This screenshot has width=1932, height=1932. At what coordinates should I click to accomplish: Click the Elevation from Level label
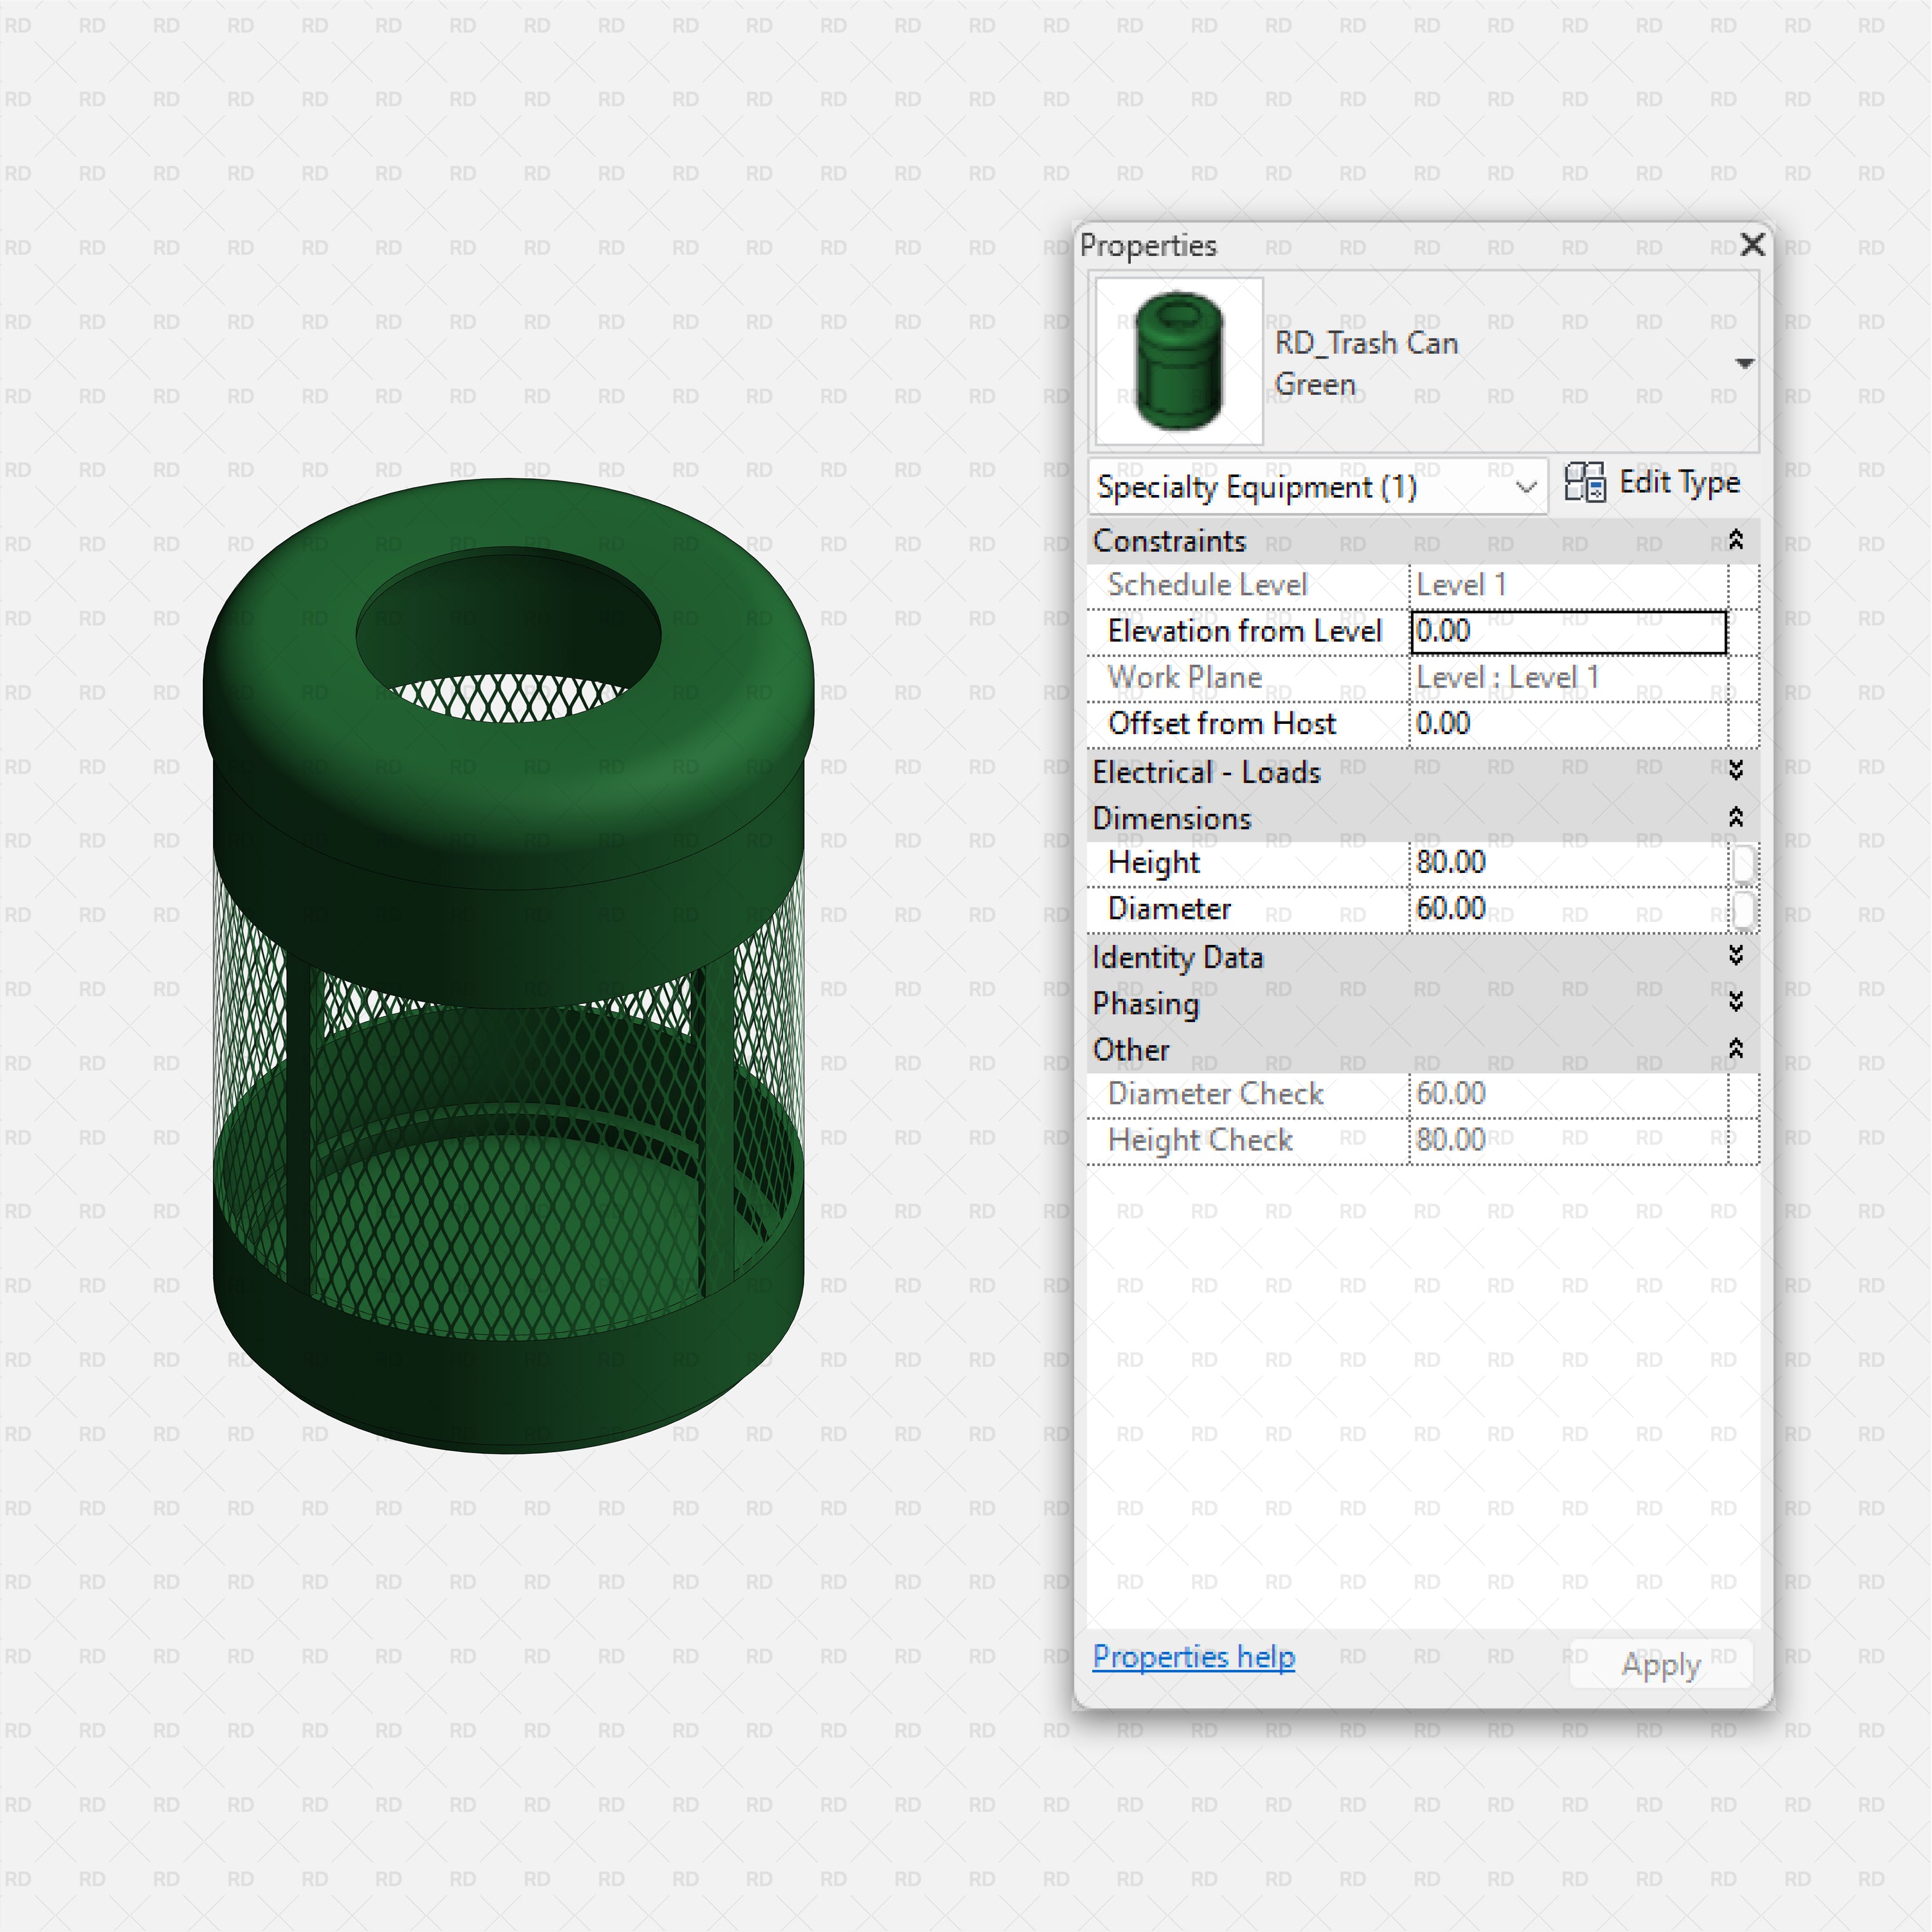click(1245, 632)
